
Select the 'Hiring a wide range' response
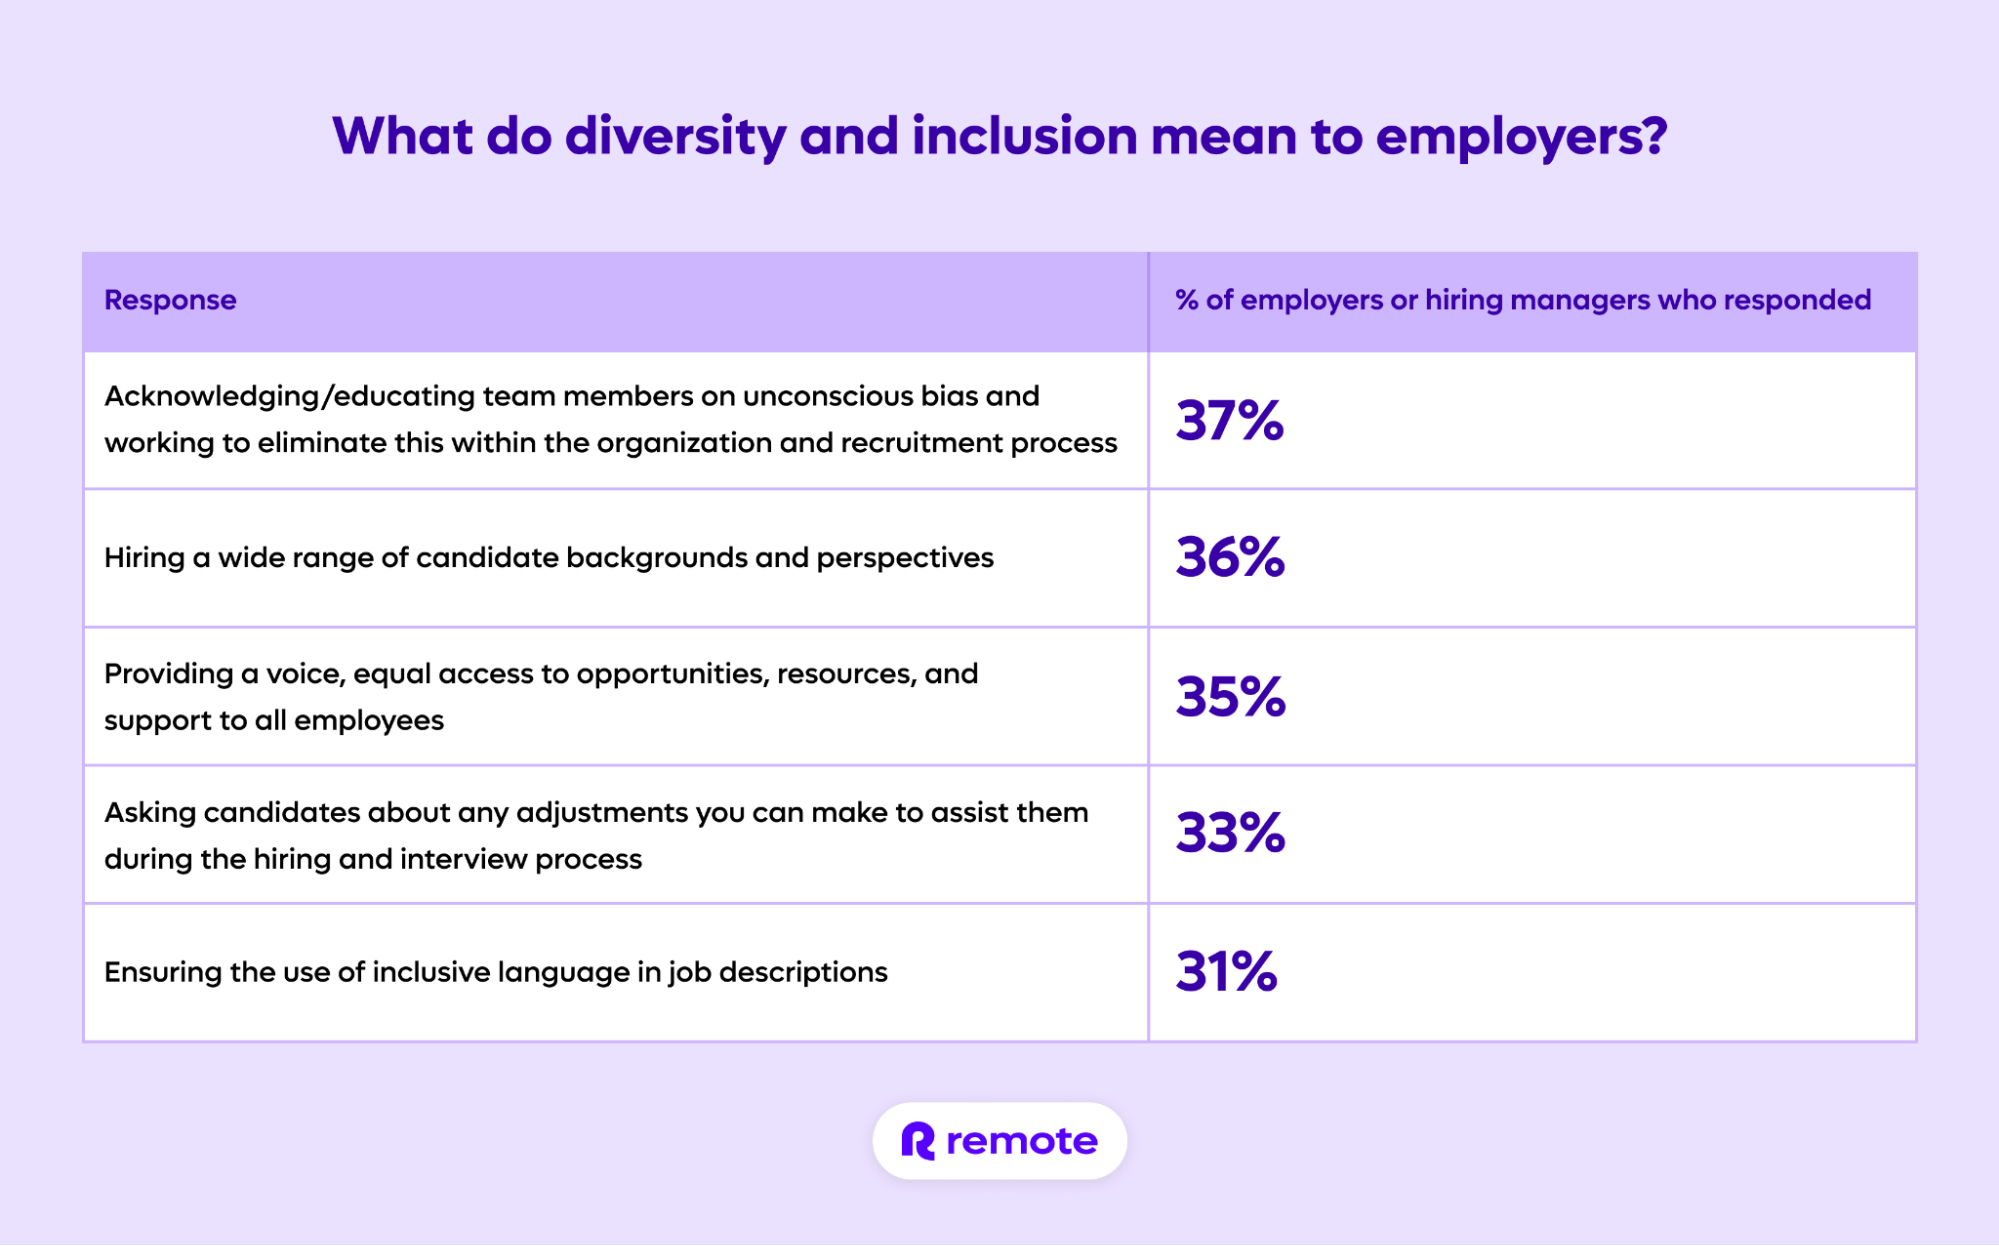548,557
